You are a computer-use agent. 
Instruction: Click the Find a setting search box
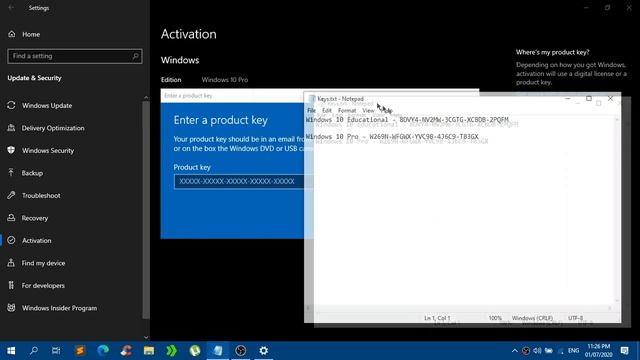point(75,56)
